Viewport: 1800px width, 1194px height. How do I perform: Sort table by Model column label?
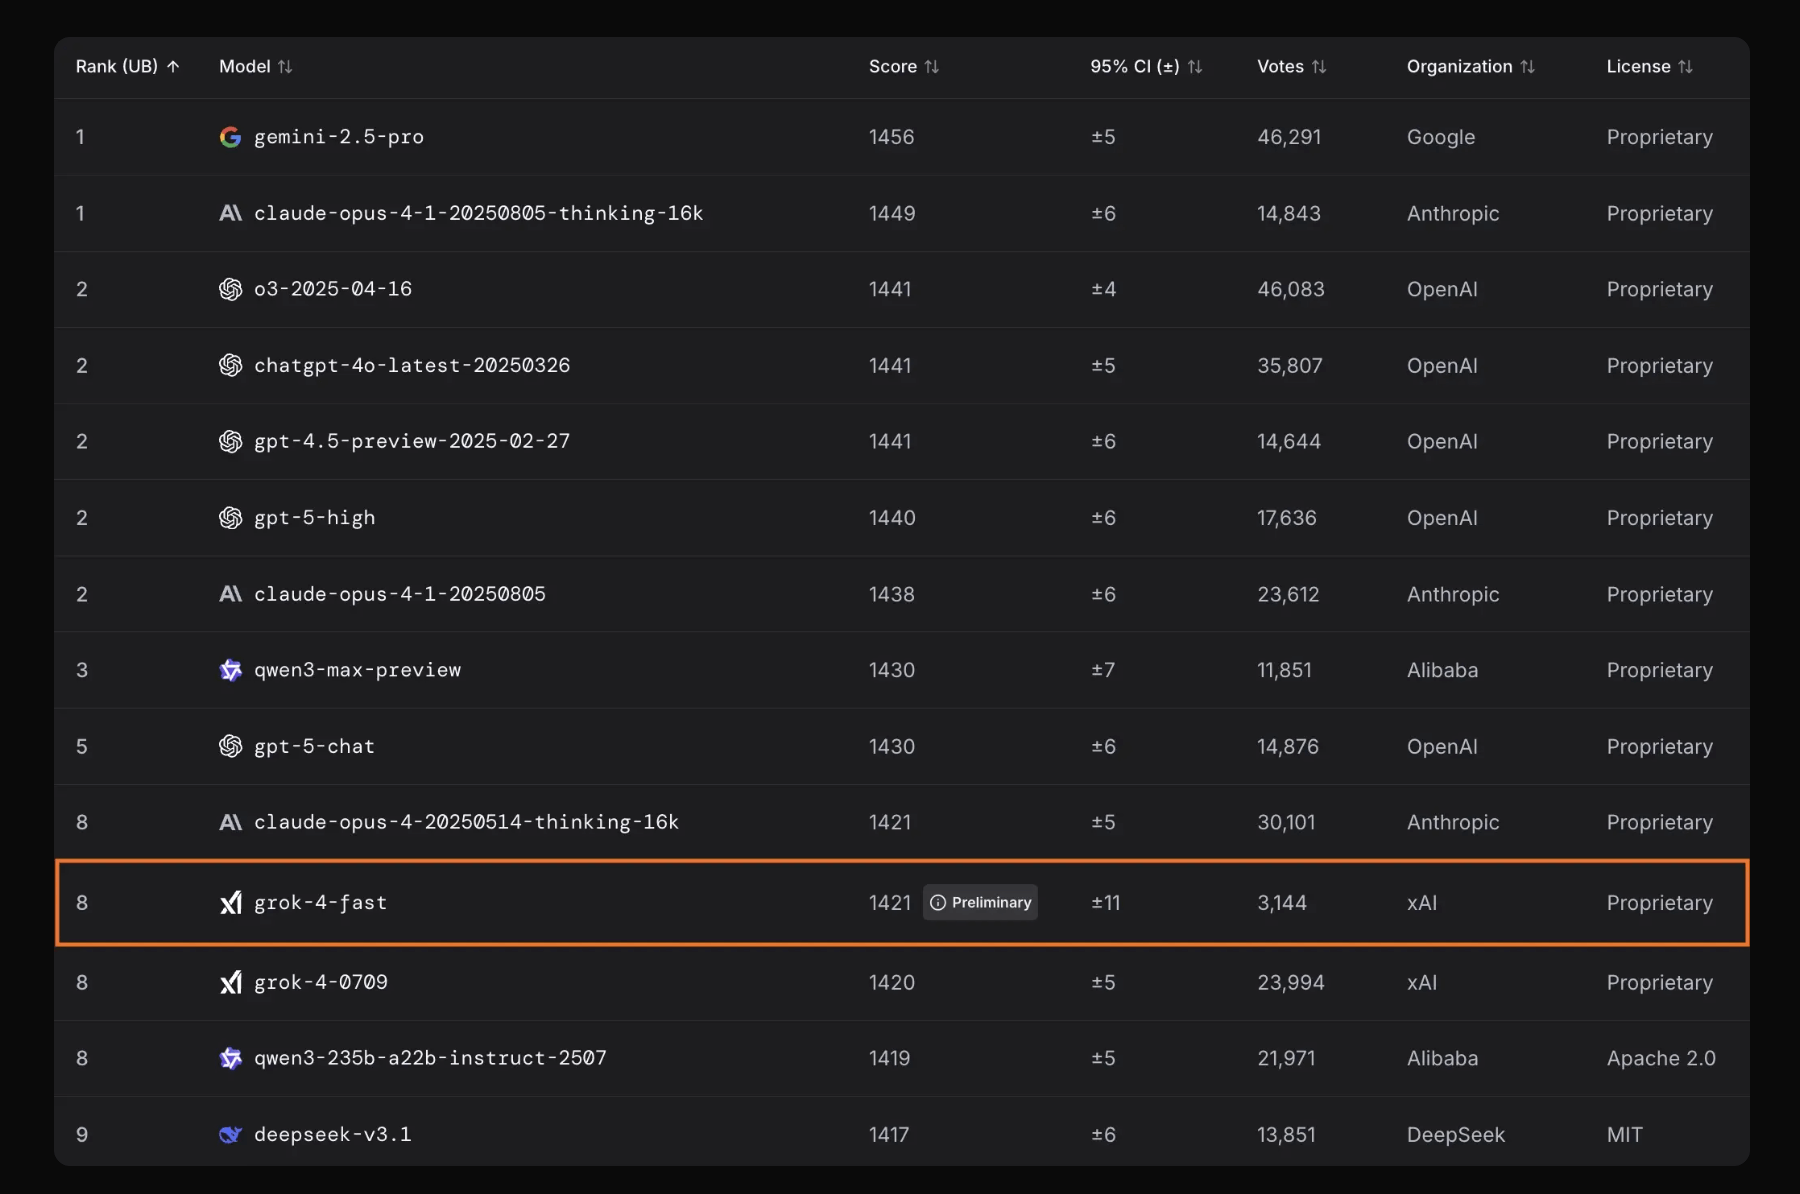[x=245, y=66]
